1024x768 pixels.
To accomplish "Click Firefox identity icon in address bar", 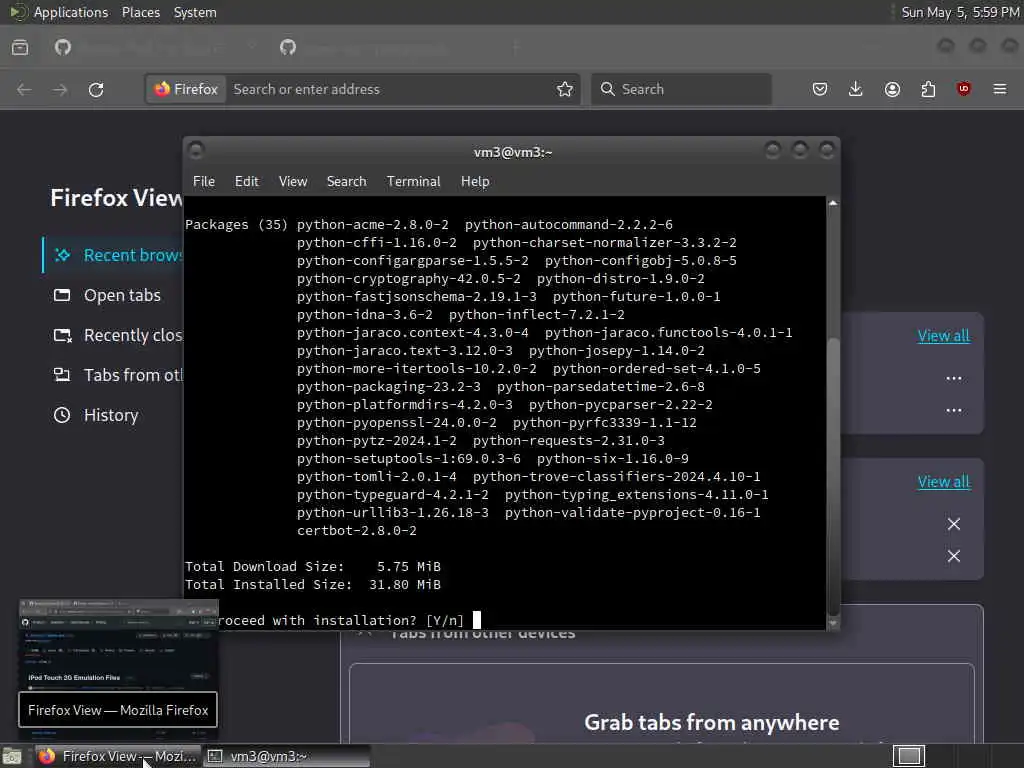I will 187,89.
